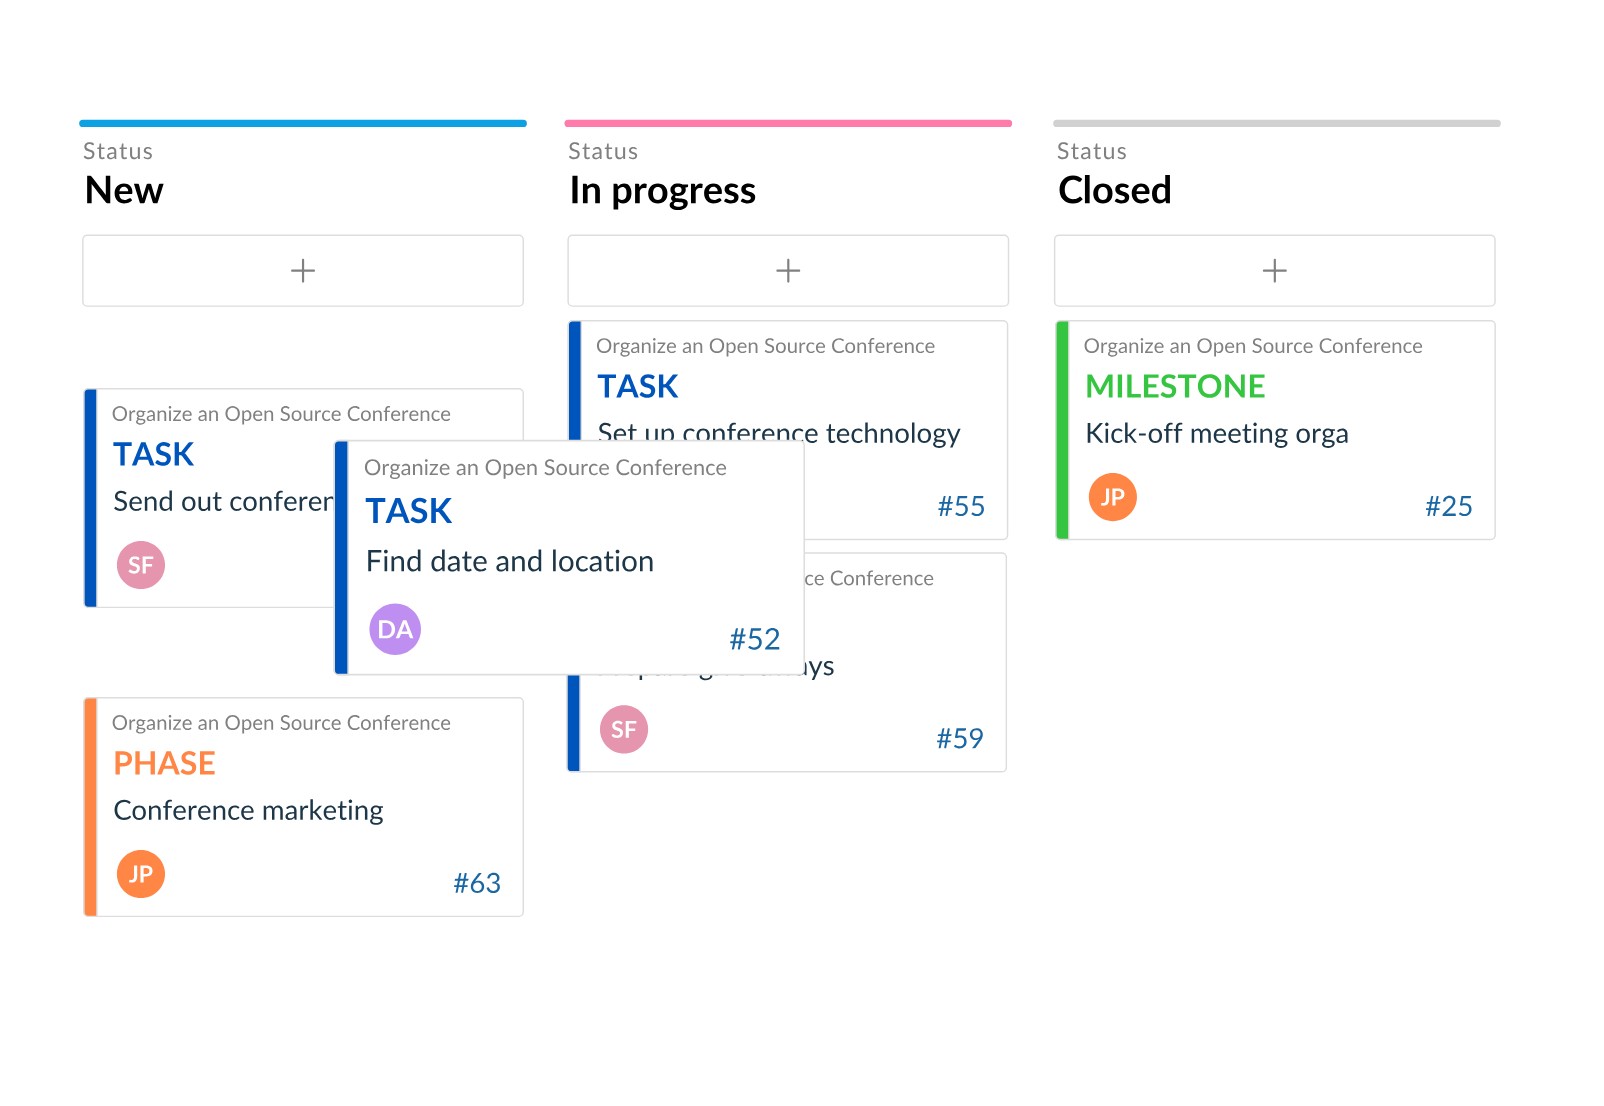This screenshot has width=1604, height=1106.
Task: Click SF avatar on card #59
Action: [624, 729]
